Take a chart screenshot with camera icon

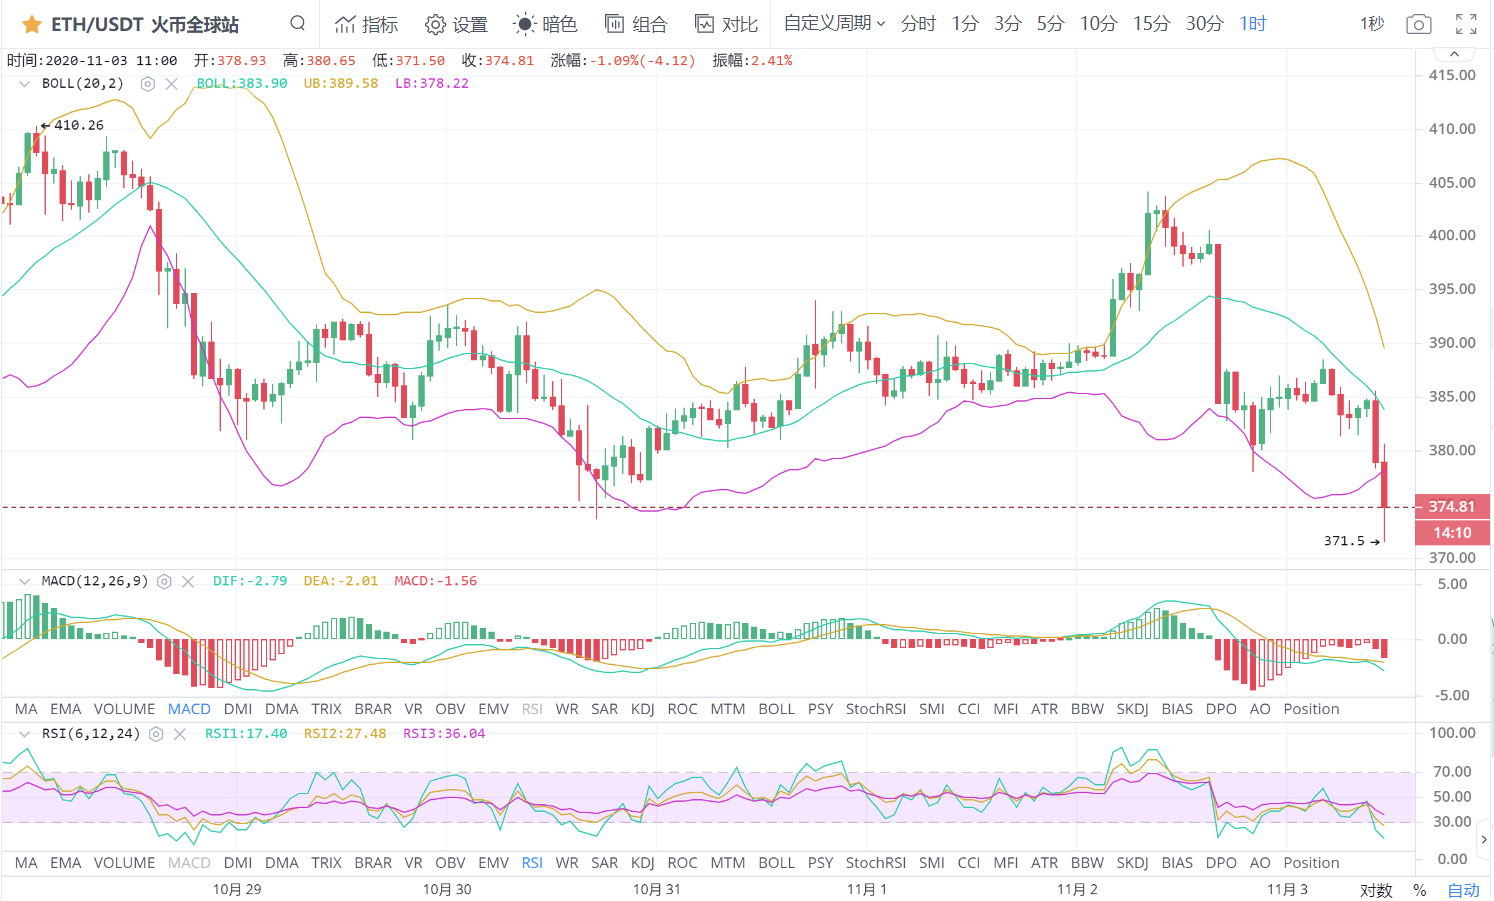coord(1418,24)
